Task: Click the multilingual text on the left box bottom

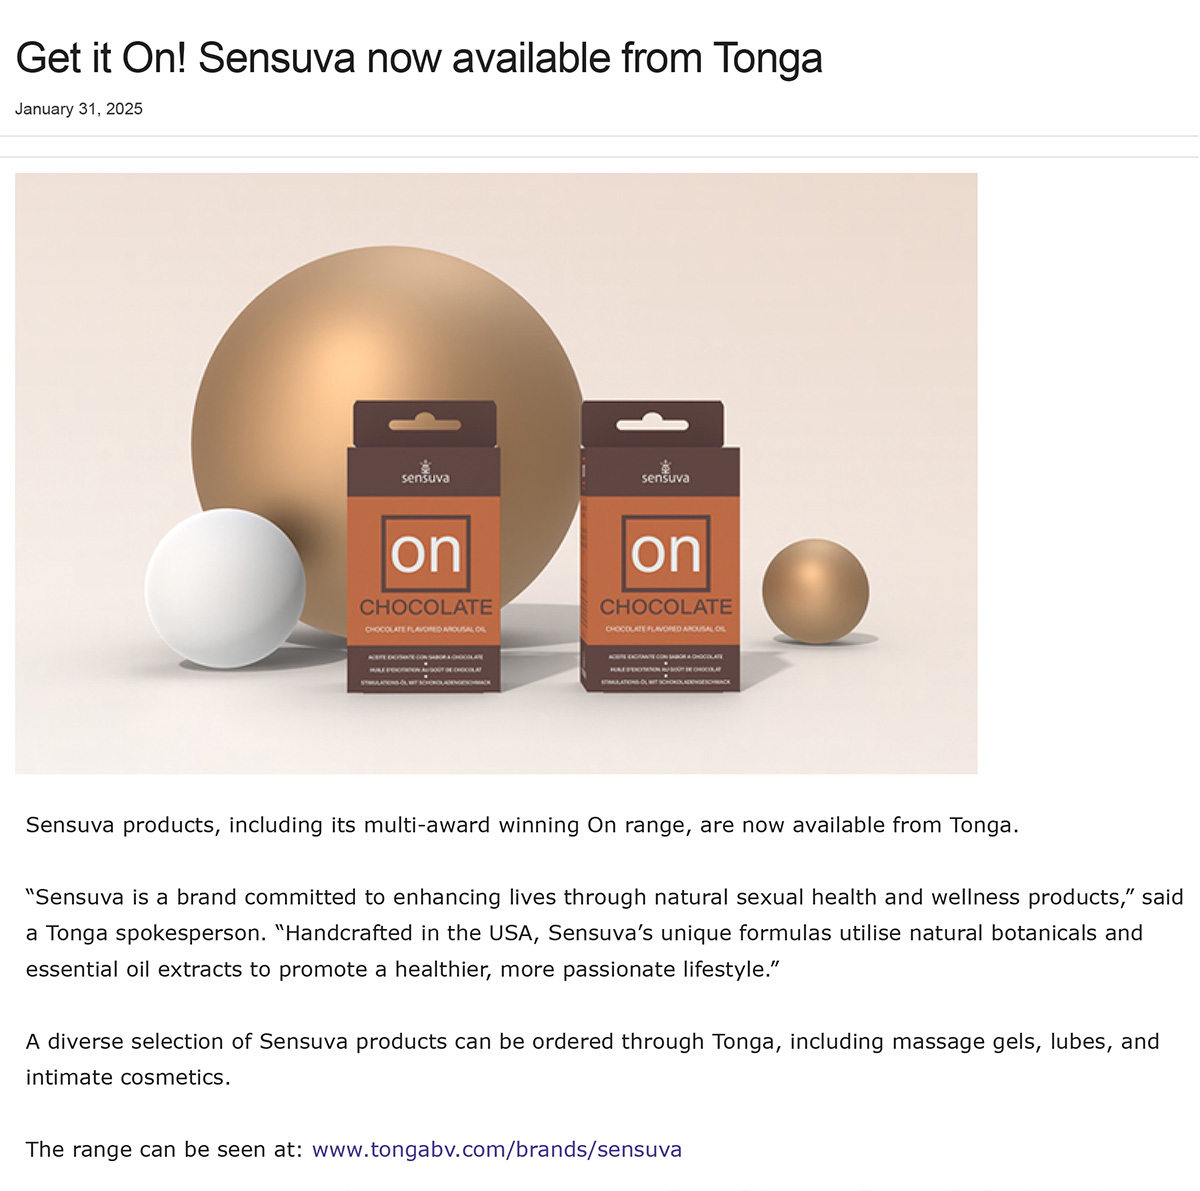Action: (x=426, y=669)
